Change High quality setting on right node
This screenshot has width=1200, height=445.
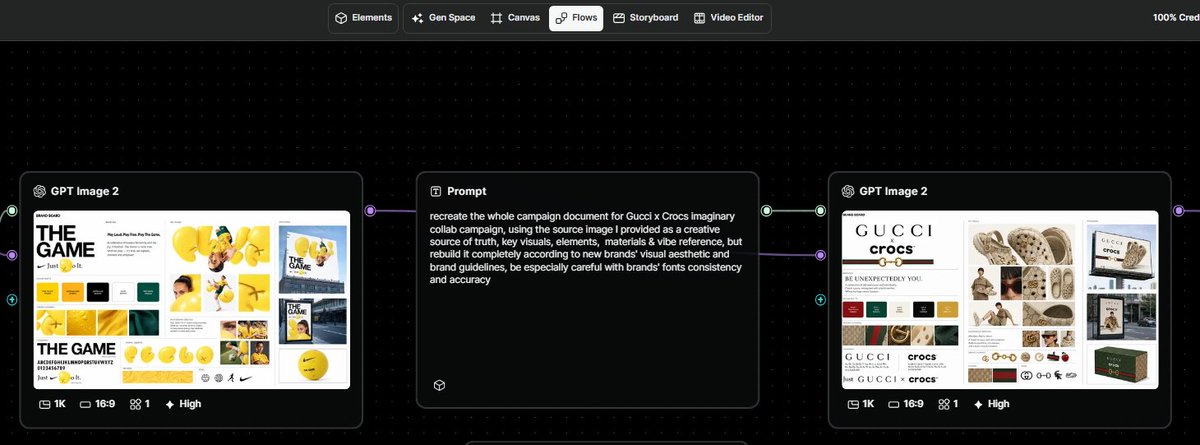pos(991,404)
